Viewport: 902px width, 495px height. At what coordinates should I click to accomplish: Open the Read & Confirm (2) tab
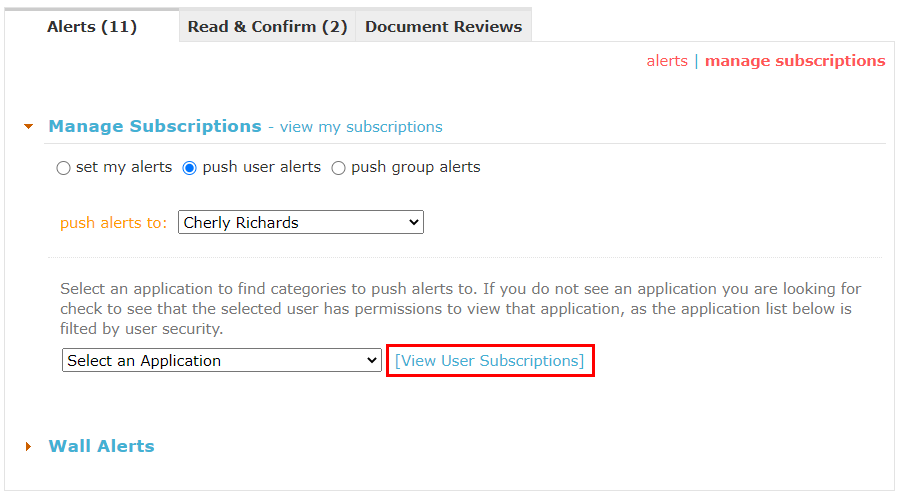point(267,26)
